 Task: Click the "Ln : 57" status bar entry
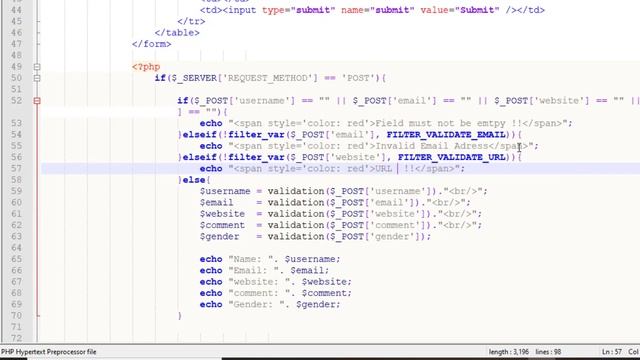[611, 352]
